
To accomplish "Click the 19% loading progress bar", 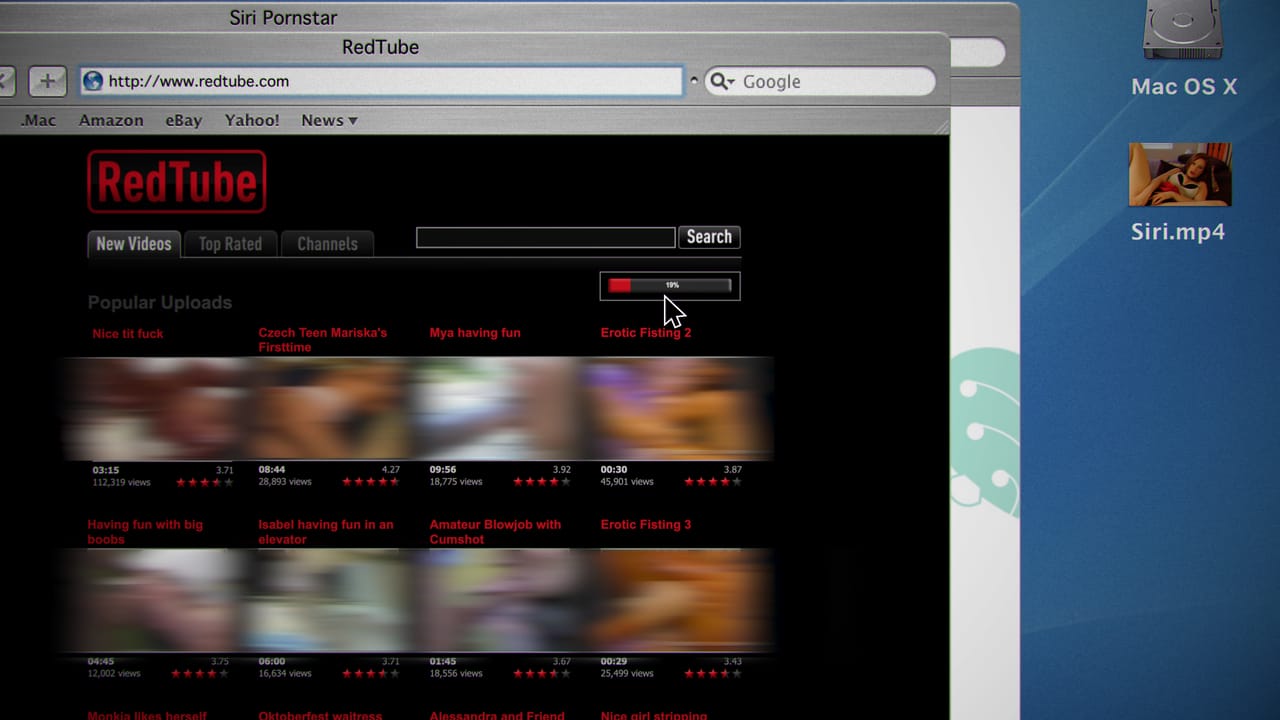I will [x=670, y=286].
